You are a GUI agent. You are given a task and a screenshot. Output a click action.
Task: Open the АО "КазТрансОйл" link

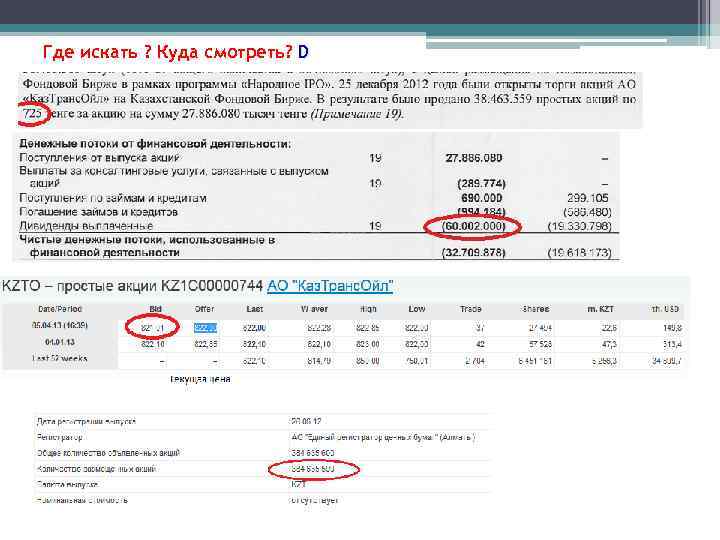tap(330, 286)
